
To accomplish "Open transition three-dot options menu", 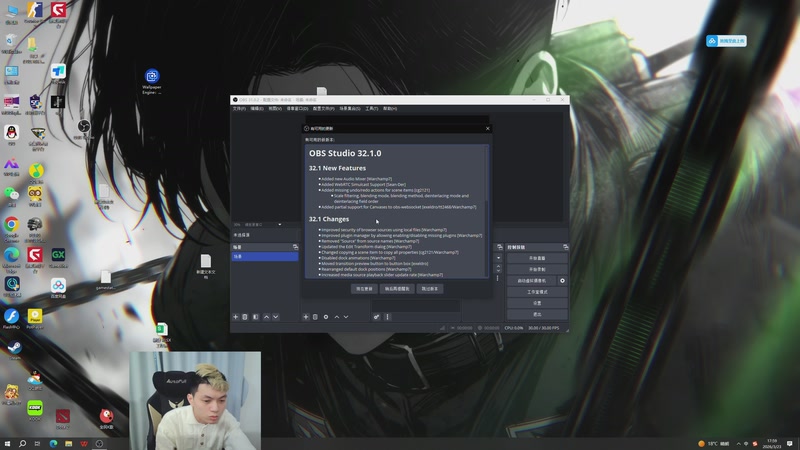I will (498, 279).
